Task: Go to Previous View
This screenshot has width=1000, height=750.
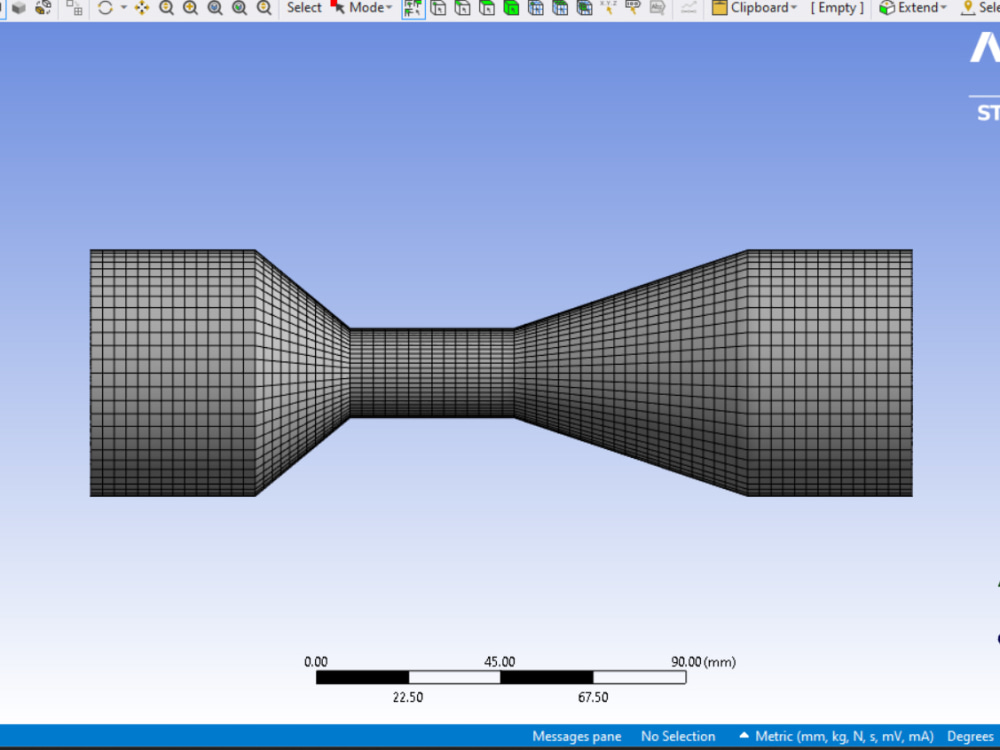Action: pos(263,8)
